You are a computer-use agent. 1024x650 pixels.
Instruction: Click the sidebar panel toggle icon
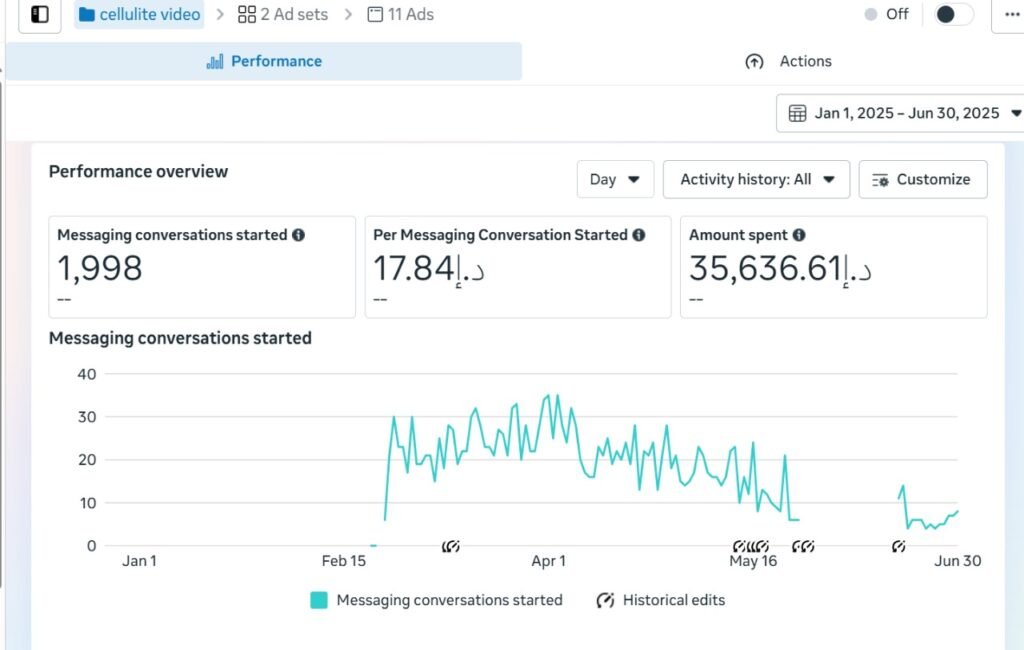tap(40, 14)
